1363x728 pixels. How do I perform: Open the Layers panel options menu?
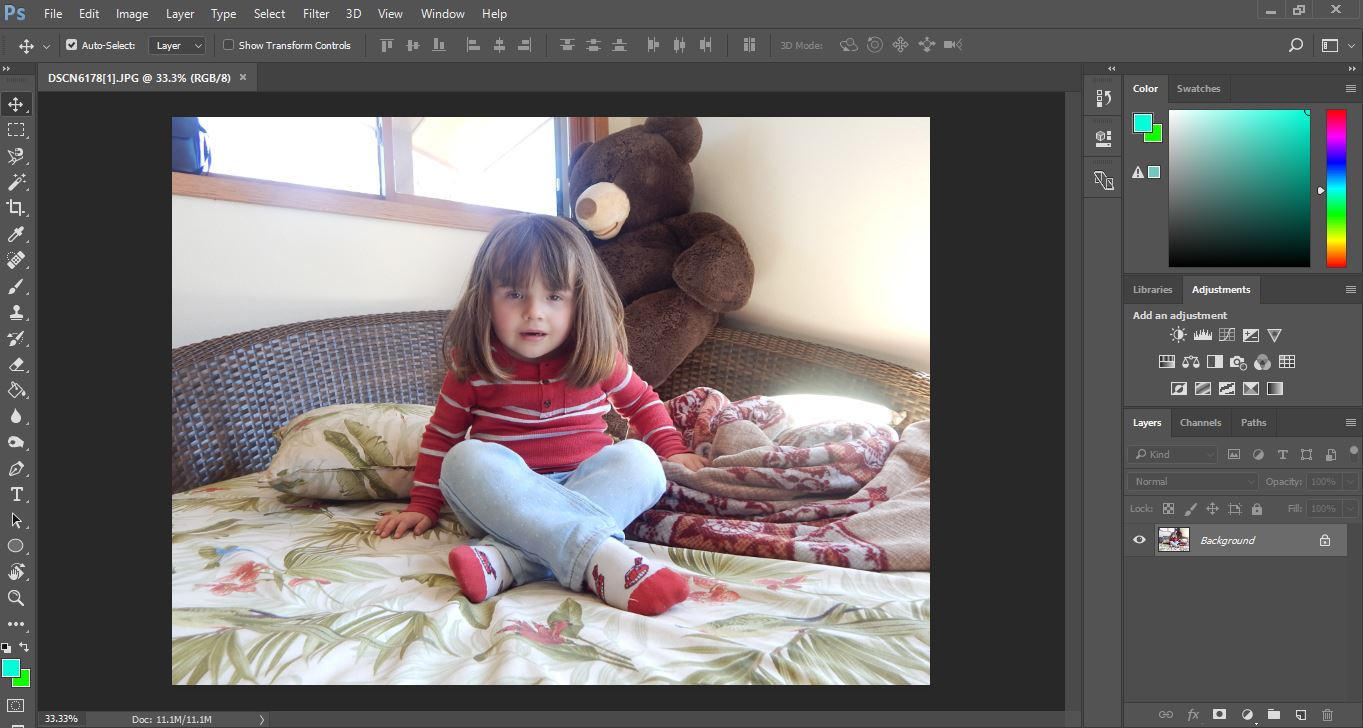click(x=1351, y=423)
